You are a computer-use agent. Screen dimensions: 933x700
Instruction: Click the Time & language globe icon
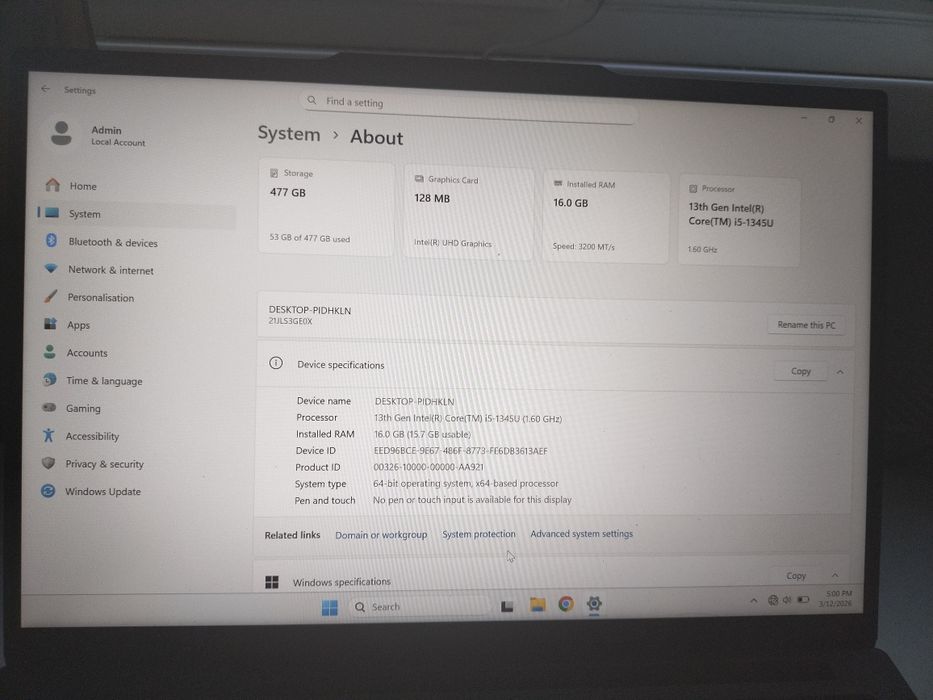(49, 379)
